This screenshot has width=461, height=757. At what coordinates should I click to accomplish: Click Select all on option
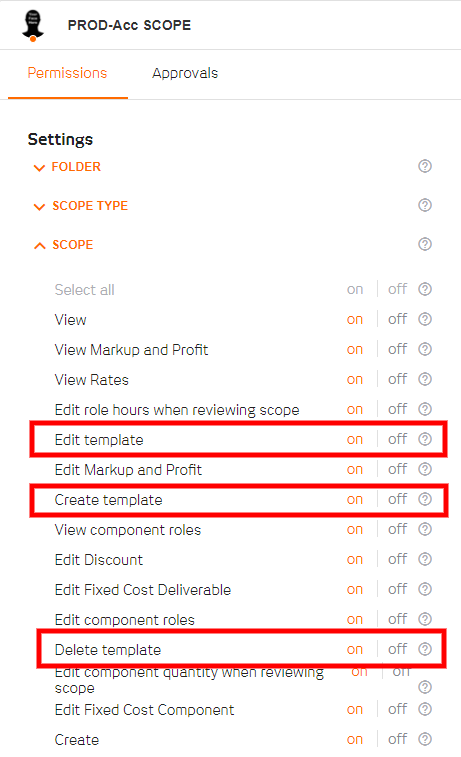[x=355, y=290]
